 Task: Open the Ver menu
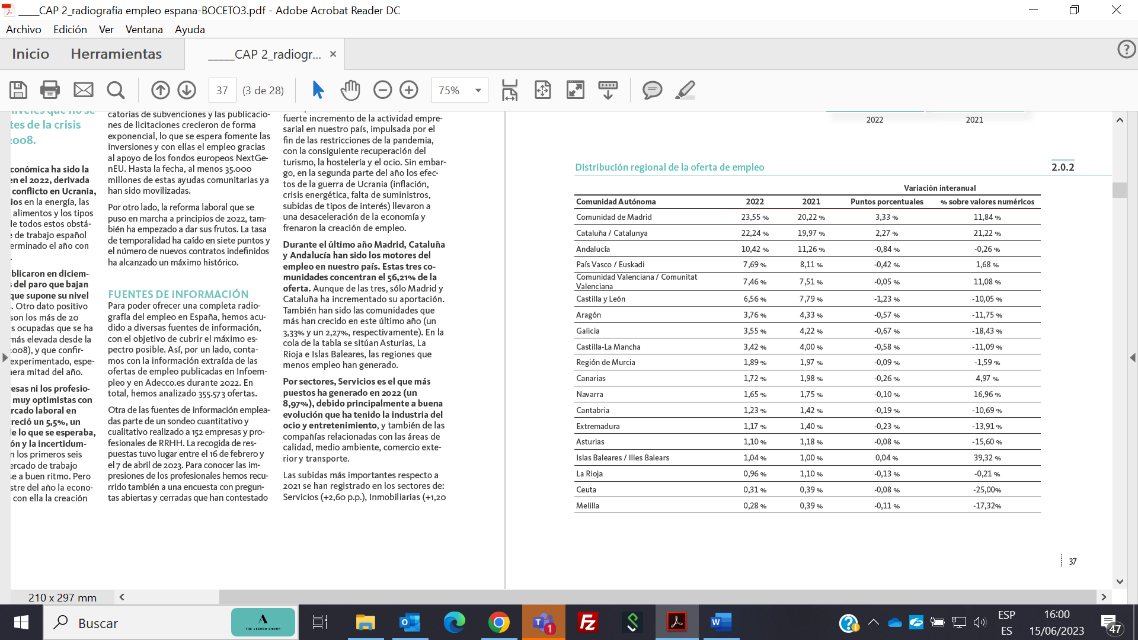click(106, 29)
